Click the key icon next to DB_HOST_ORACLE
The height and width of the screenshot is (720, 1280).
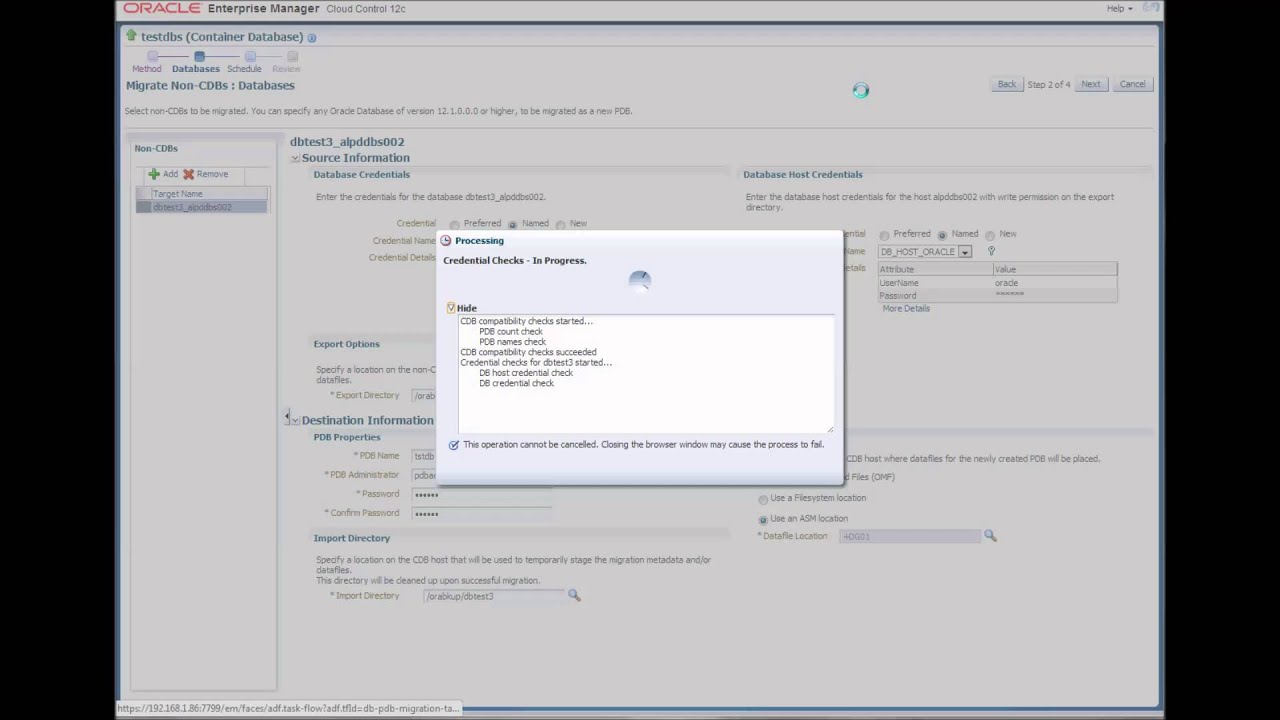click(x=991, y=251)
